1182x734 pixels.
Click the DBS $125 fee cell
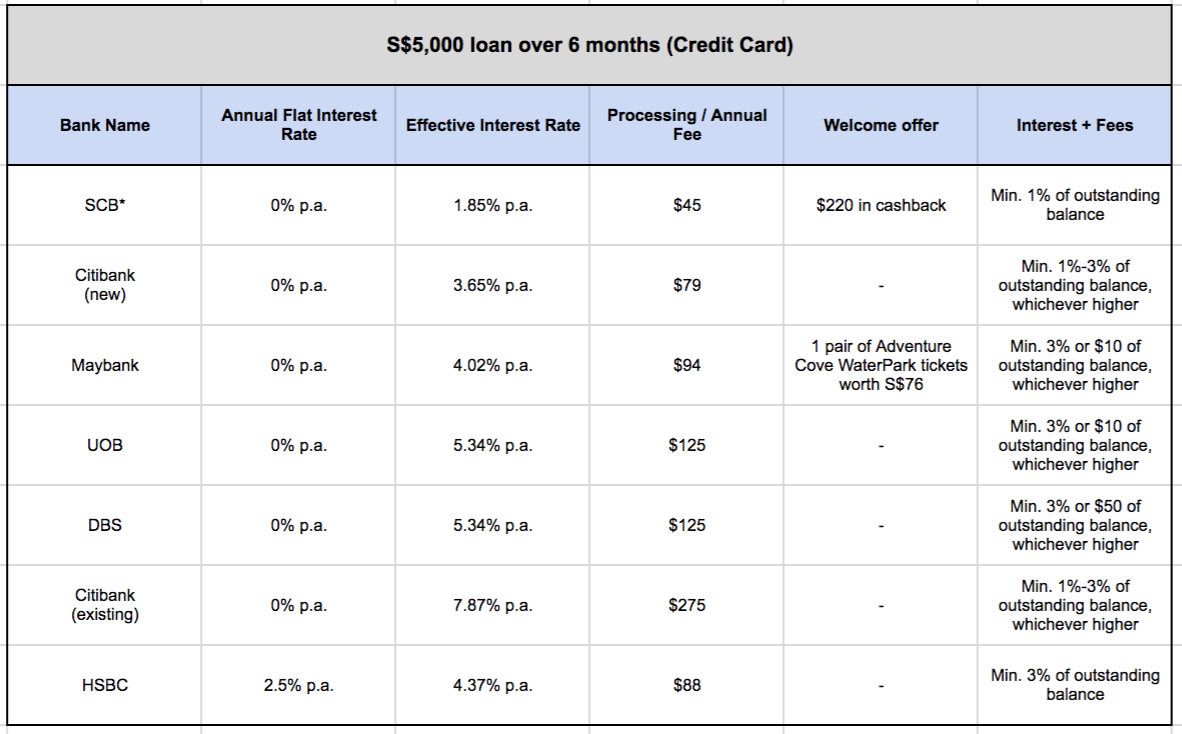tap(686, 525)
